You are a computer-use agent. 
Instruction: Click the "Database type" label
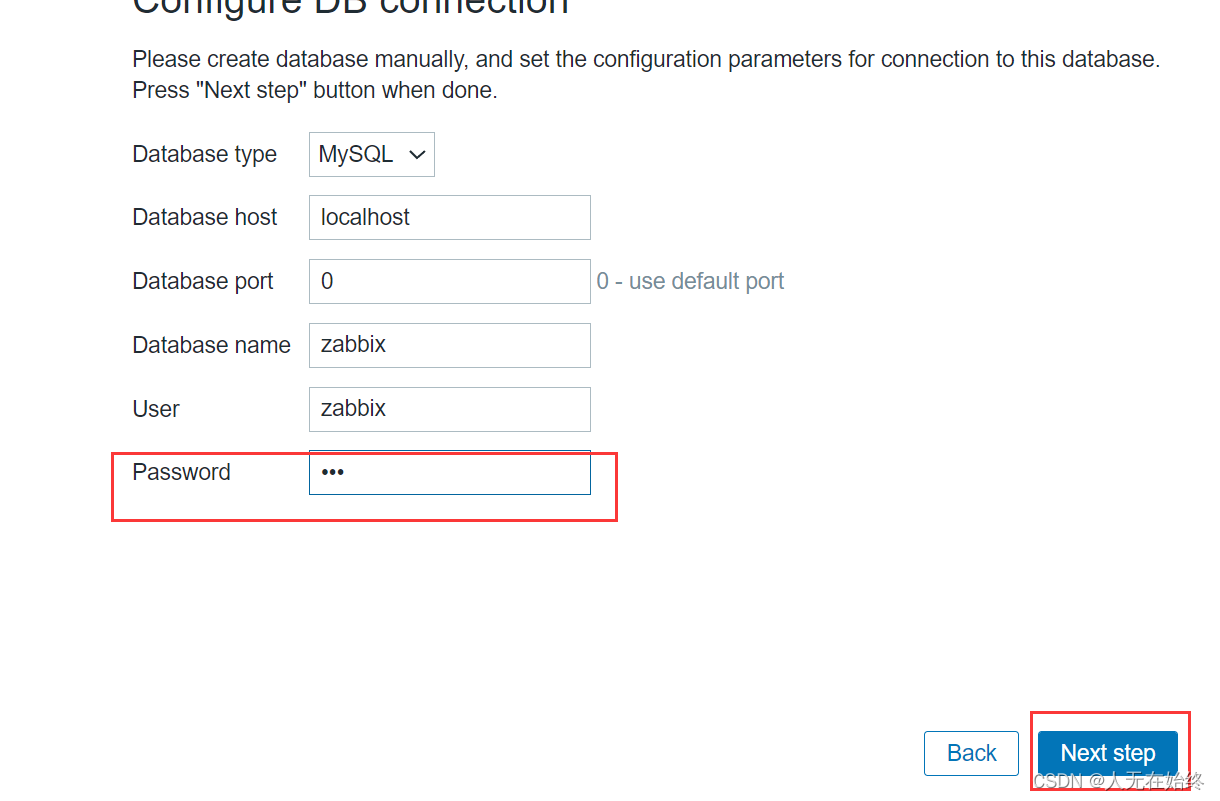click(205, 154)
